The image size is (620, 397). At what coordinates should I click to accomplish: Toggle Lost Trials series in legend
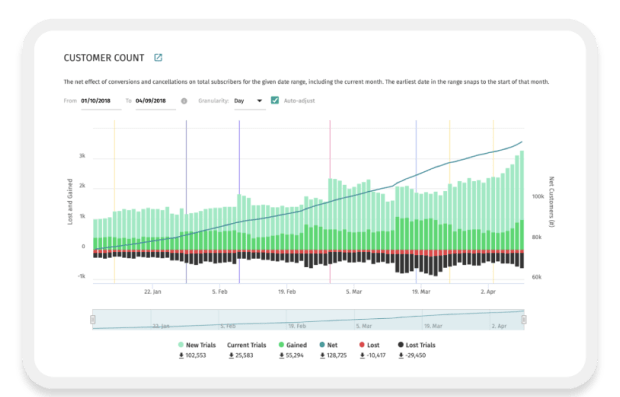pyautogui.click(x=416, y=345)
